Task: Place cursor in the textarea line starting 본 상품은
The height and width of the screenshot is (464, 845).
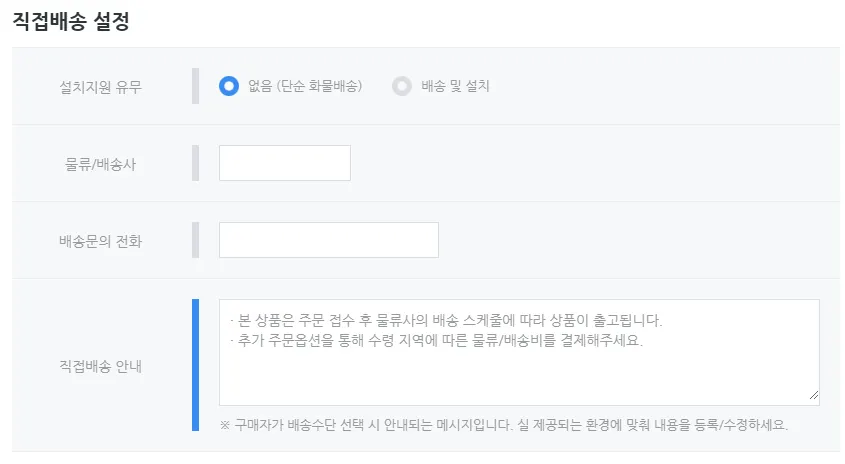Action: (446, 321)
